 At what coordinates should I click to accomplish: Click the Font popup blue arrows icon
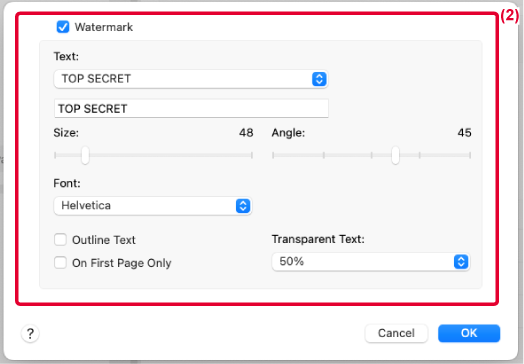tap(243, 206)
